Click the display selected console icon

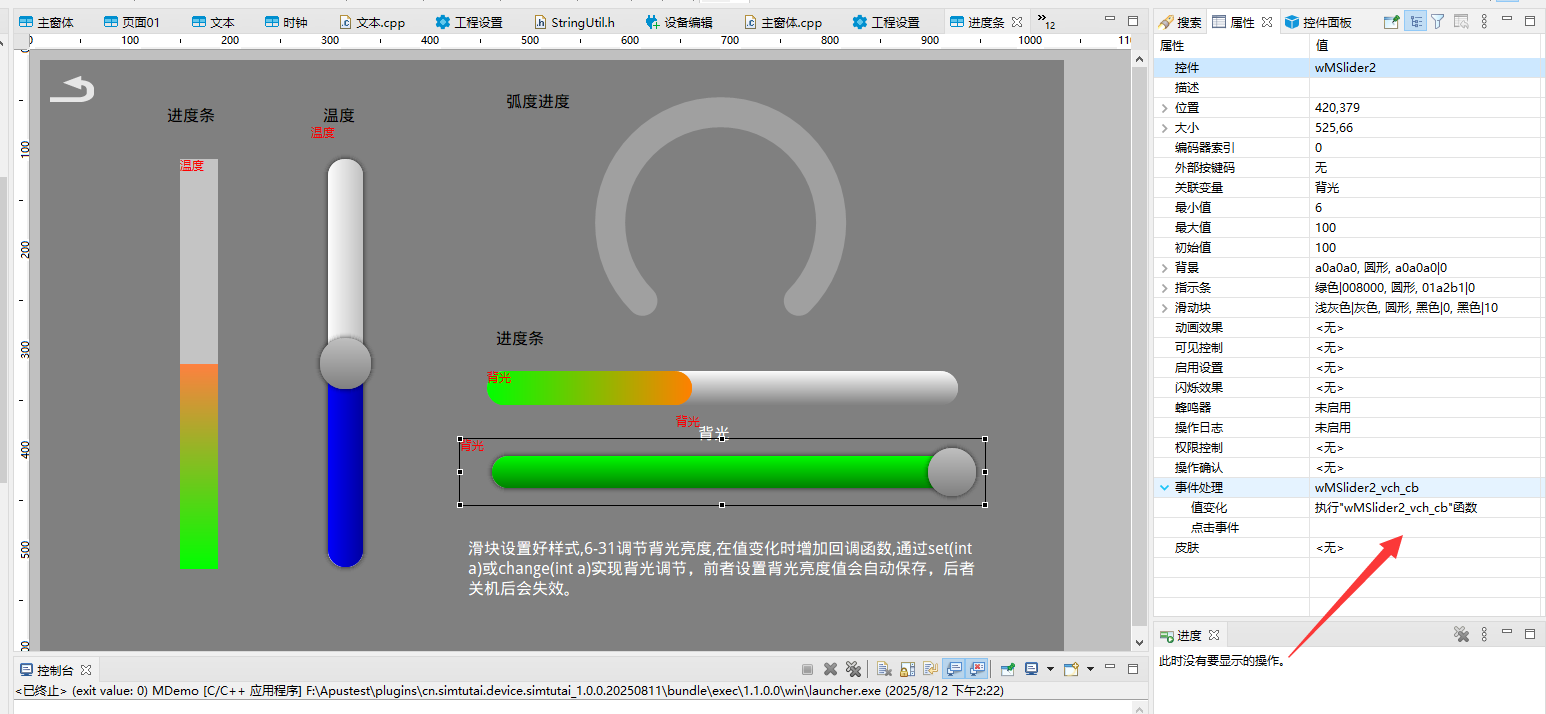click(x=1031, y=669)
